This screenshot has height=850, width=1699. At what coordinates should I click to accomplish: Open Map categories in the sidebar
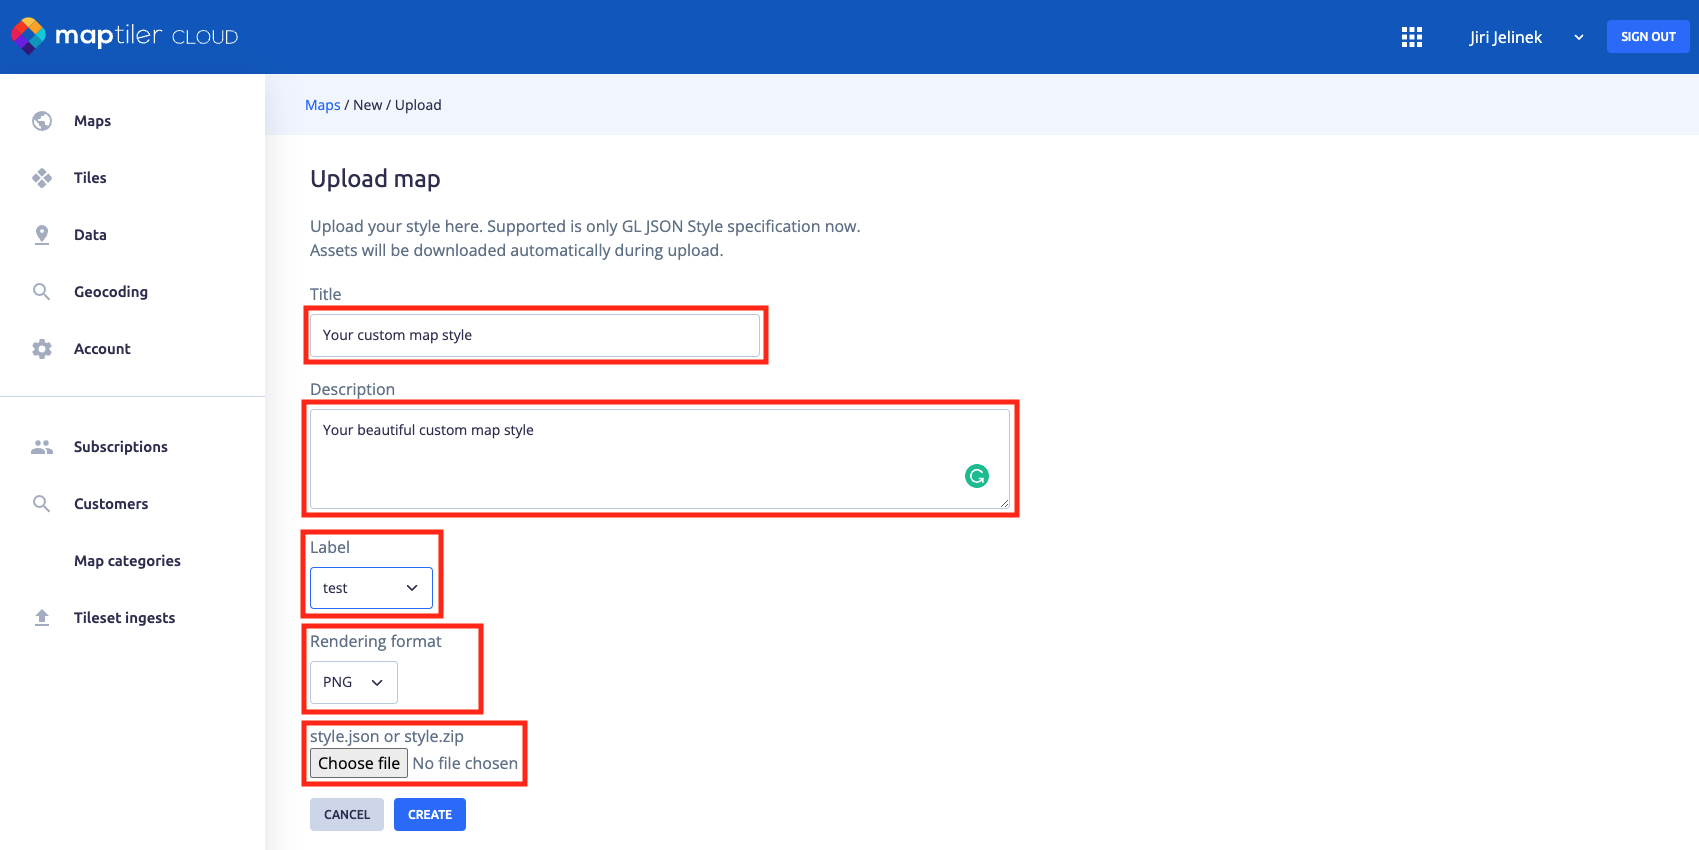(127, 561)
